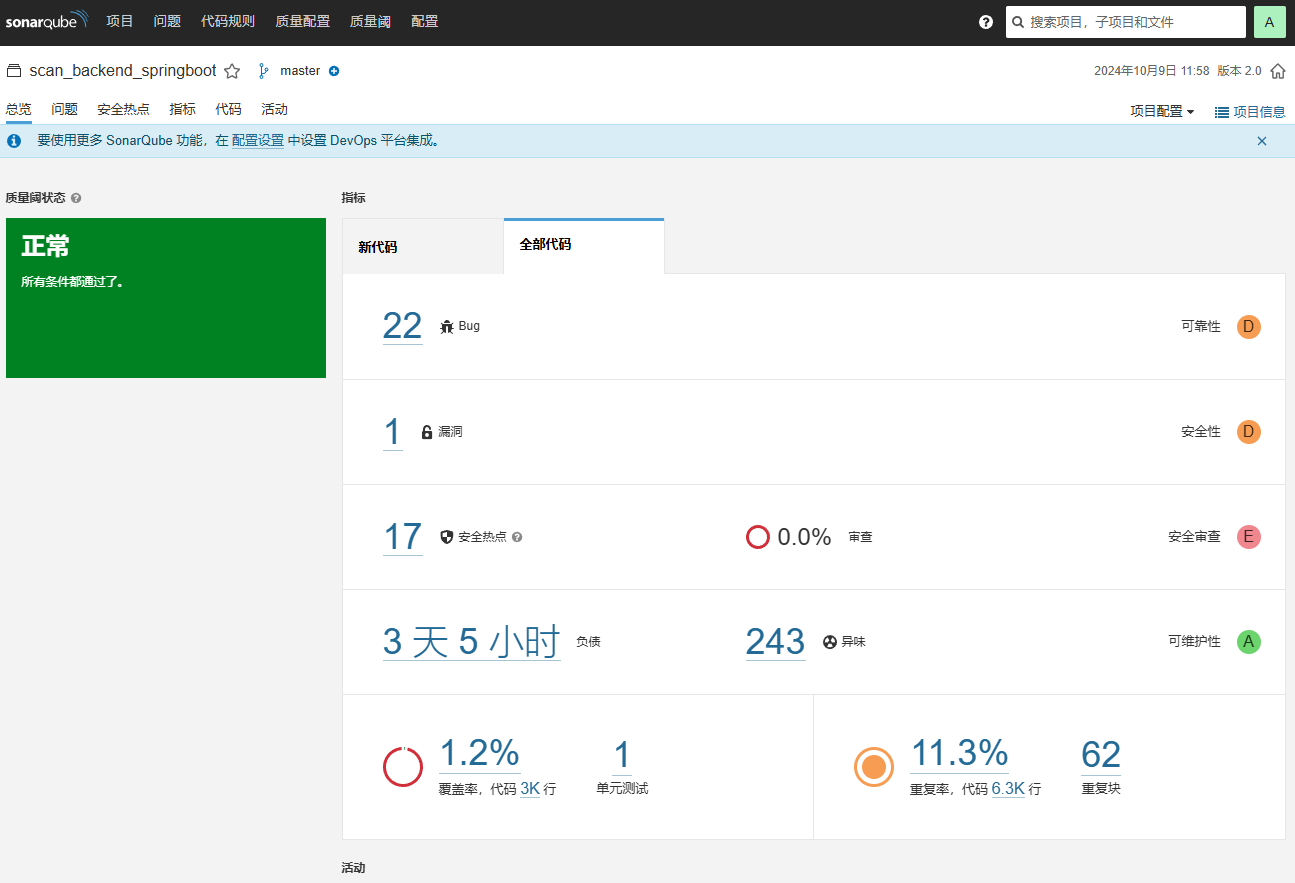Click the user avatar A
This screenshot has width=1295, height=883.
tap(1269, 22)
